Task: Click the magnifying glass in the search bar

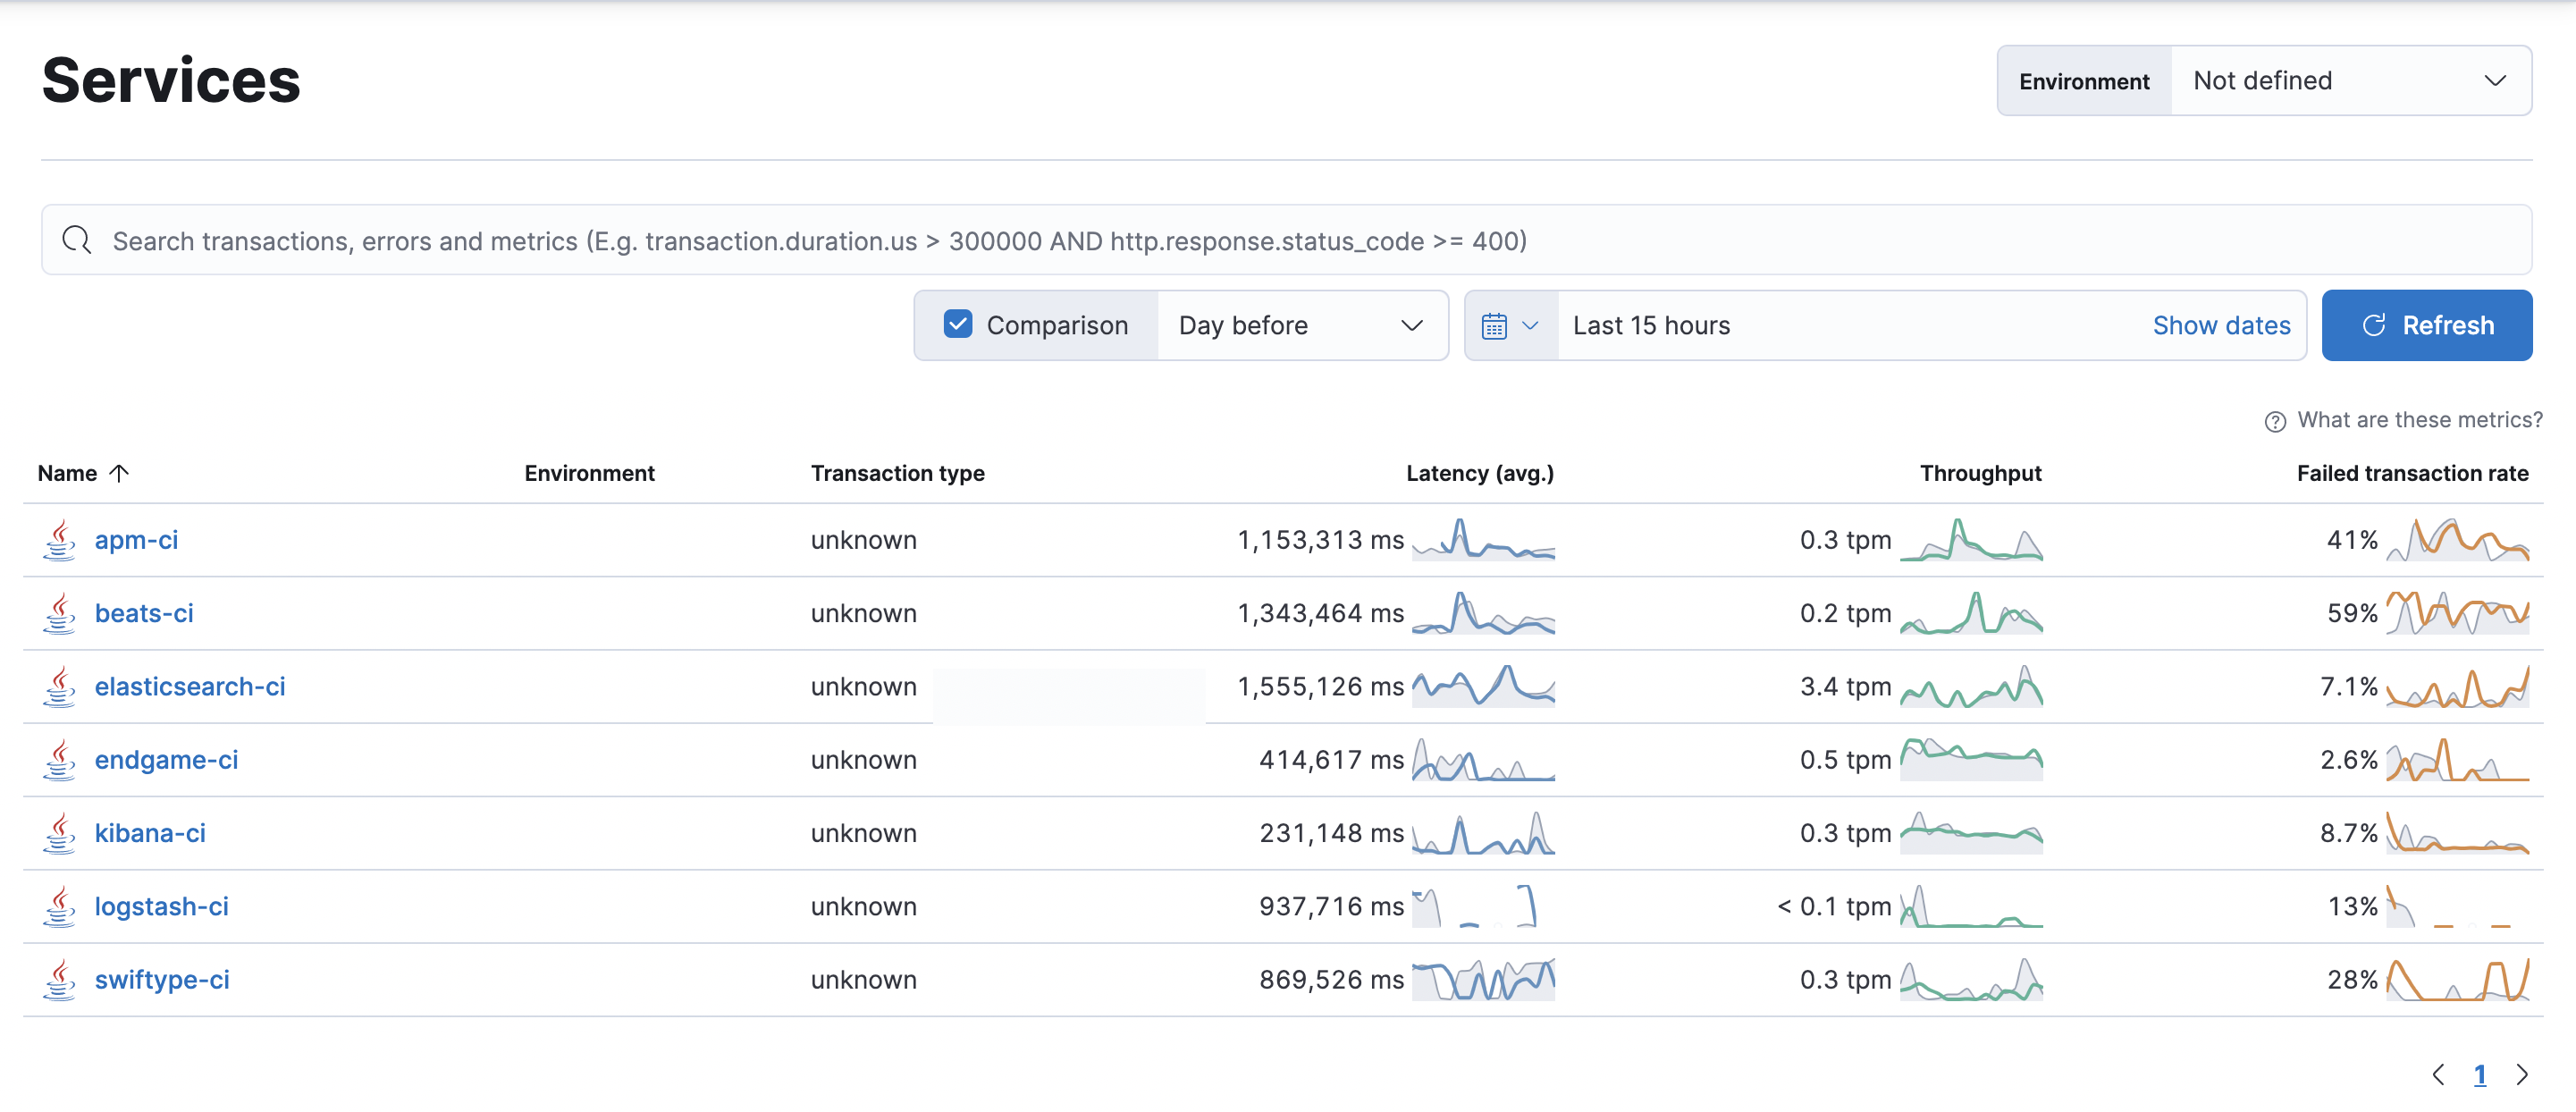Action: click(x=77, y=240)
